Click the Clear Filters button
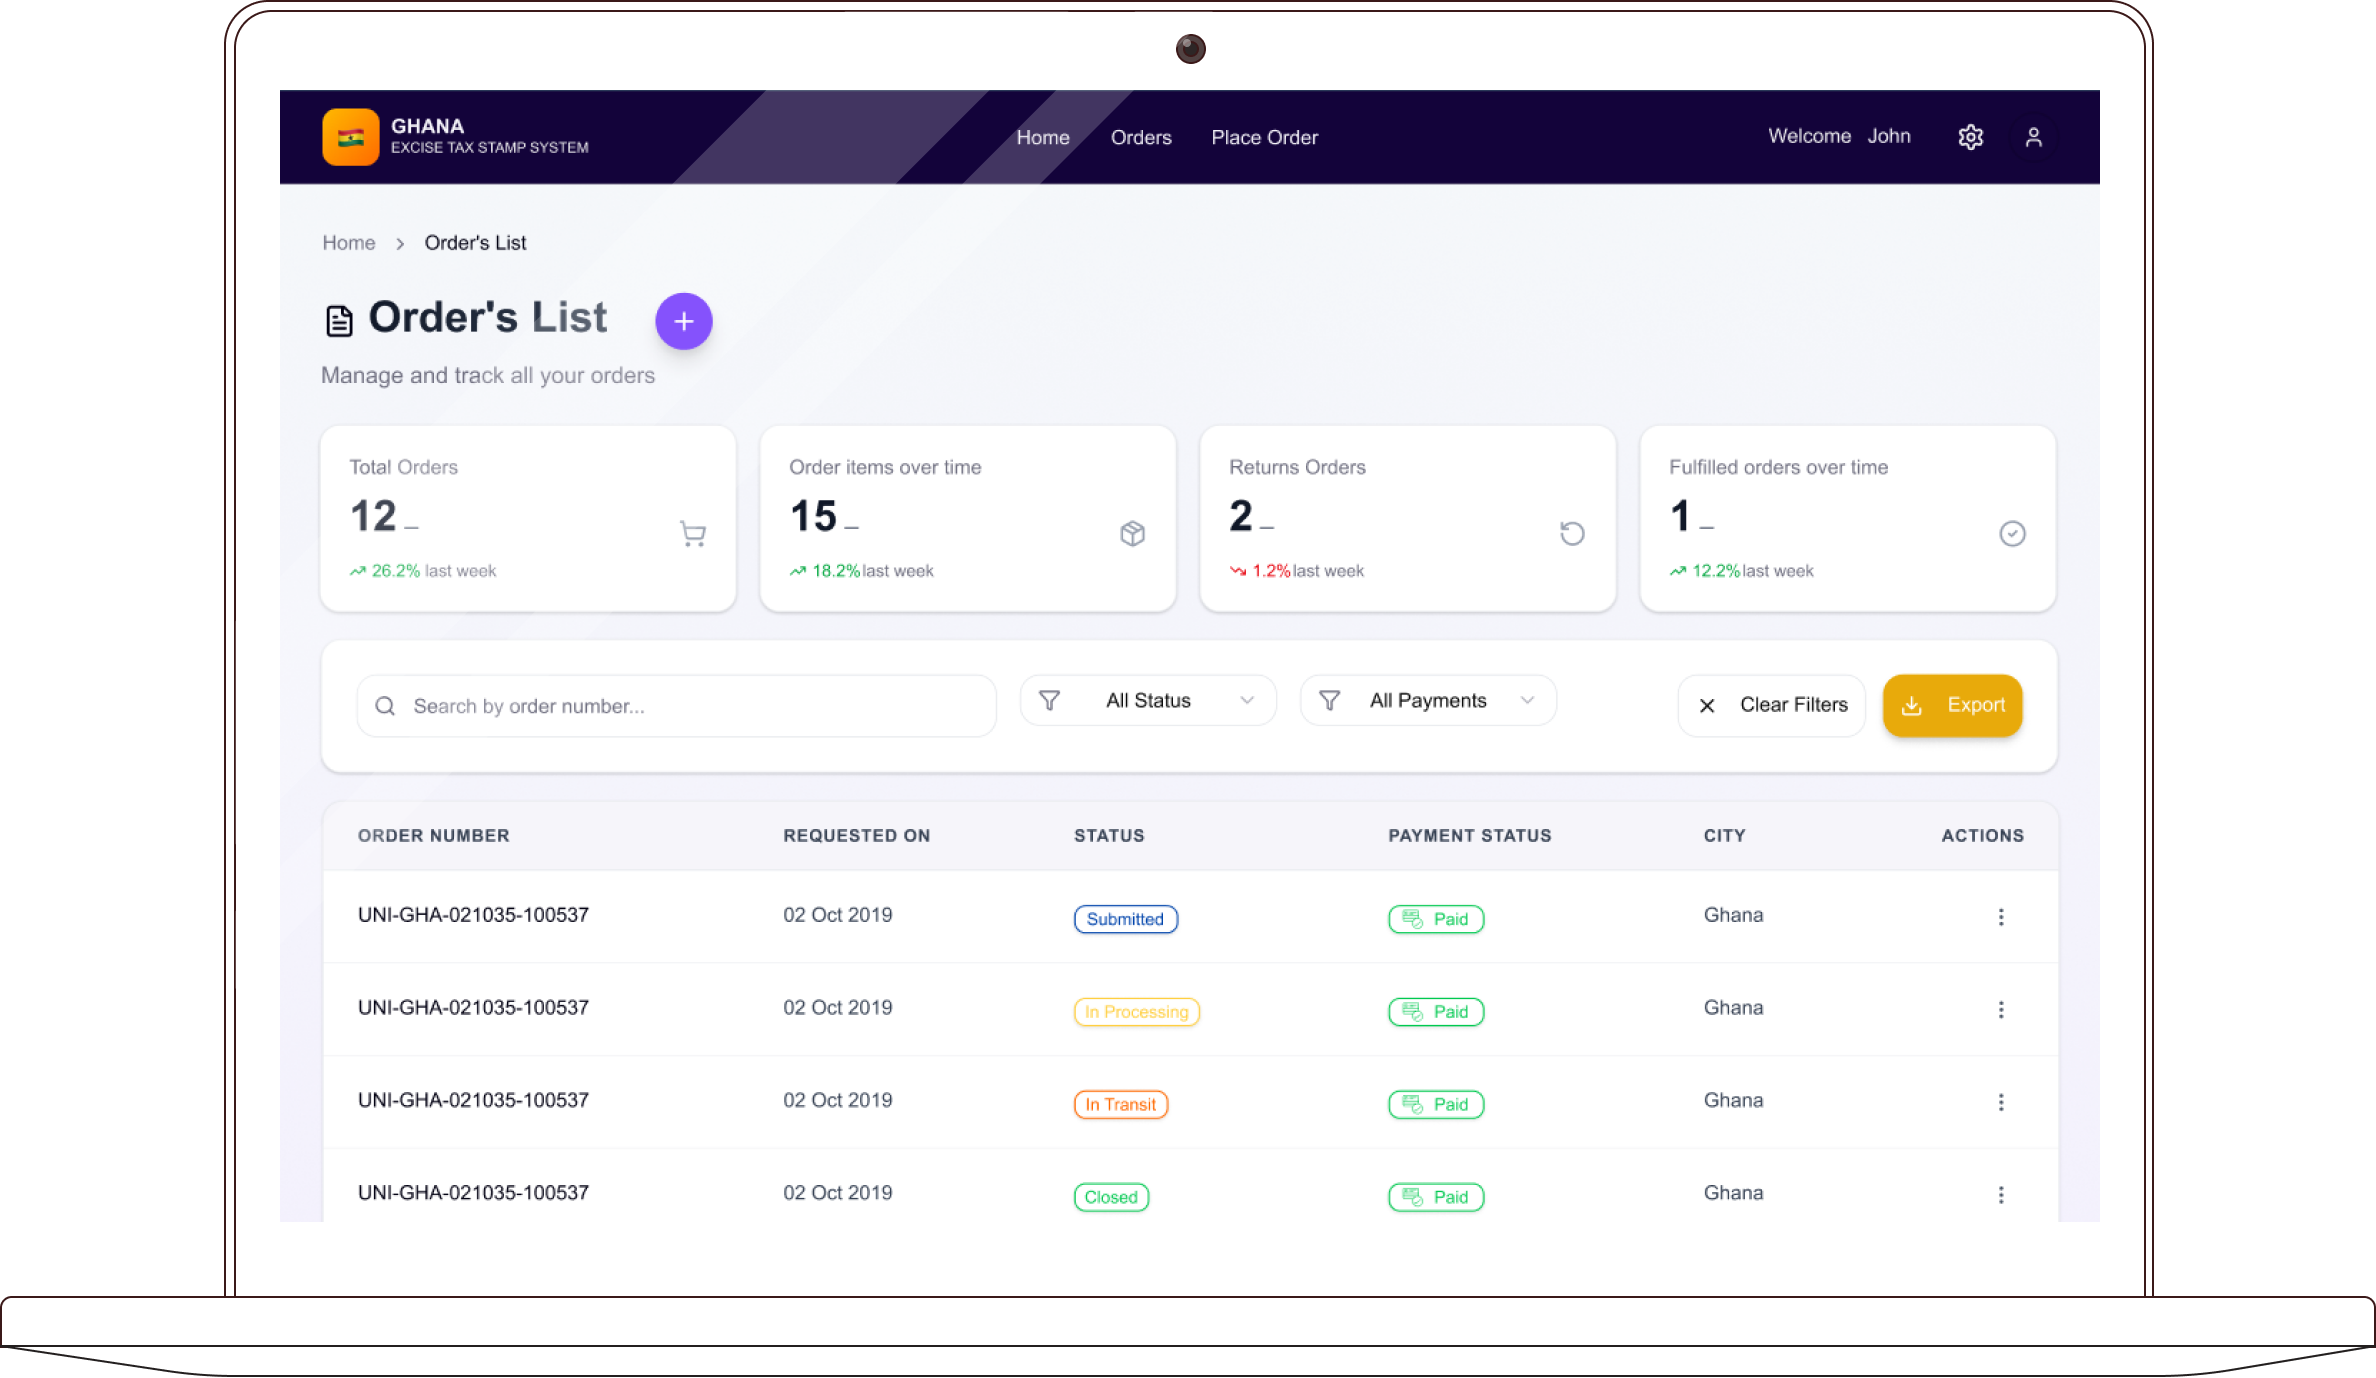This screenshot has width=2376, height=1378. click(x=1772, y=705)
